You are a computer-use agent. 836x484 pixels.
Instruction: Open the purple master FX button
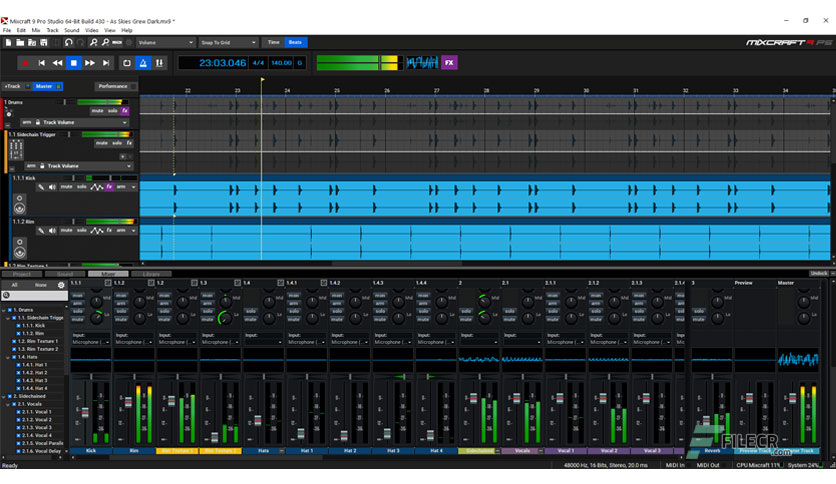pyautogui.click(x=449, y=63)
